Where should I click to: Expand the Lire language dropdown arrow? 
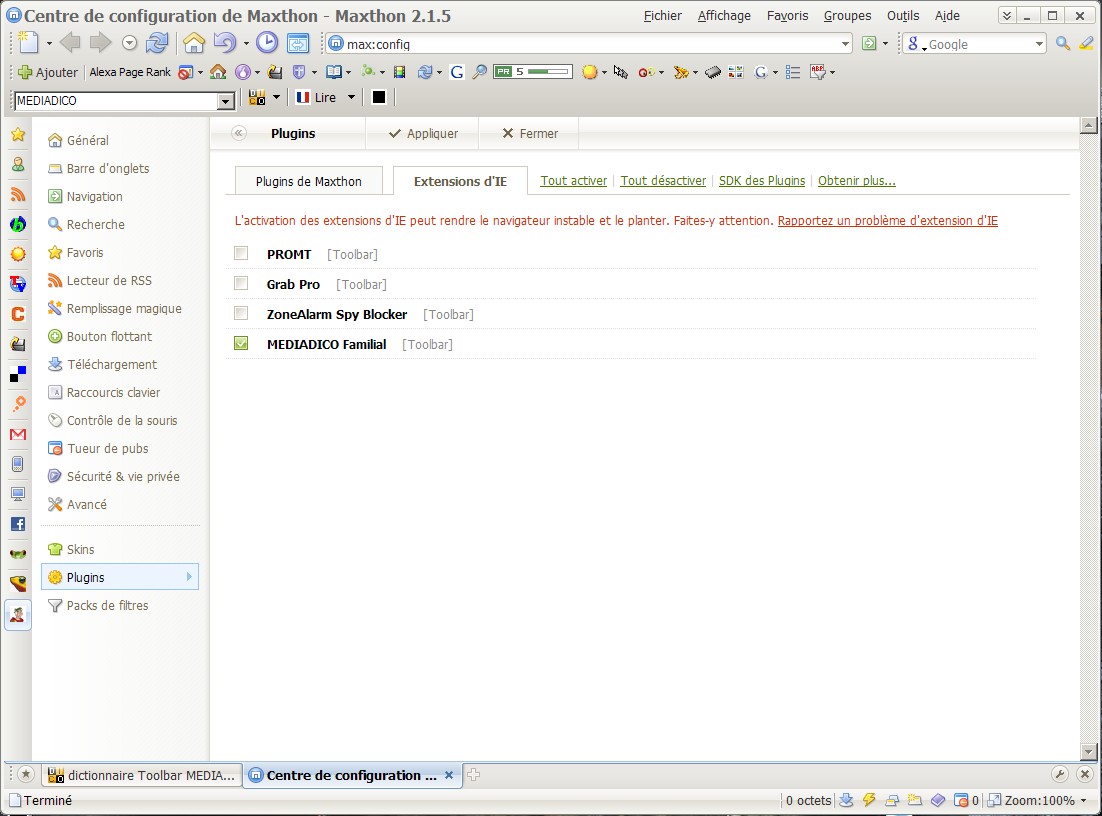(x=351, y=97)
